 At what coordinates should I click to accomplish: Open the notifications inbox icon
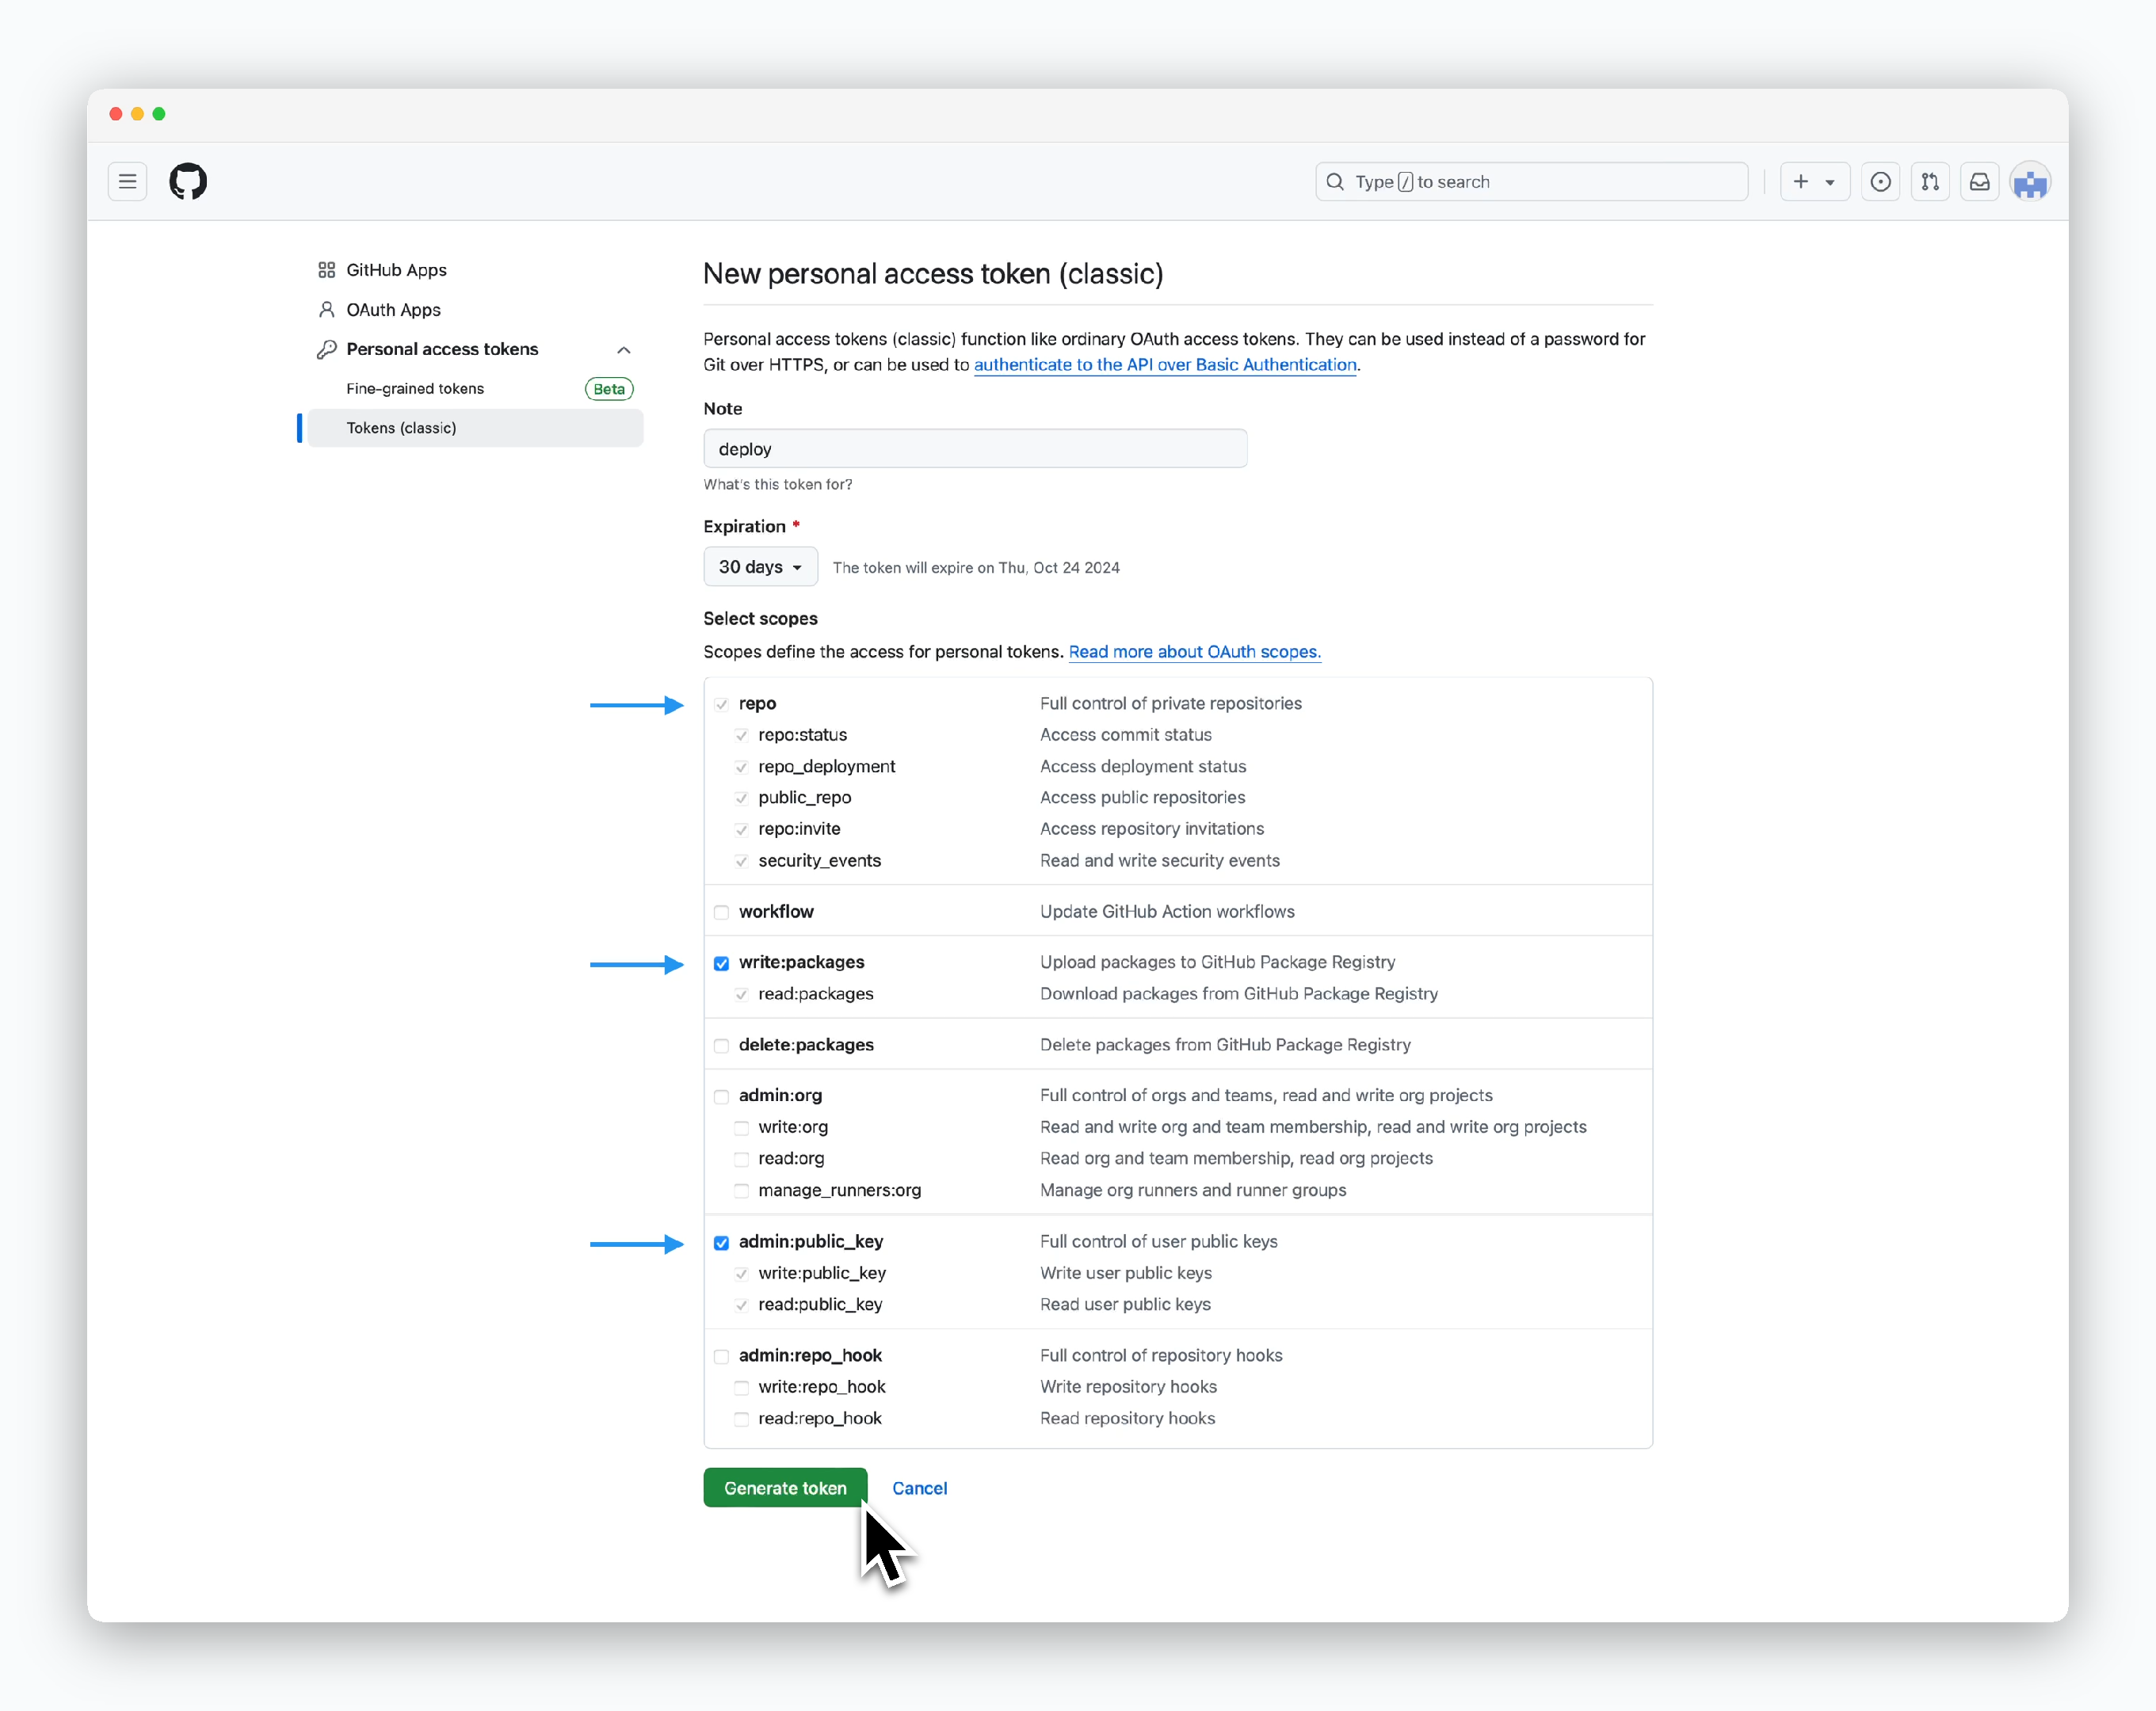[1979, 182]
